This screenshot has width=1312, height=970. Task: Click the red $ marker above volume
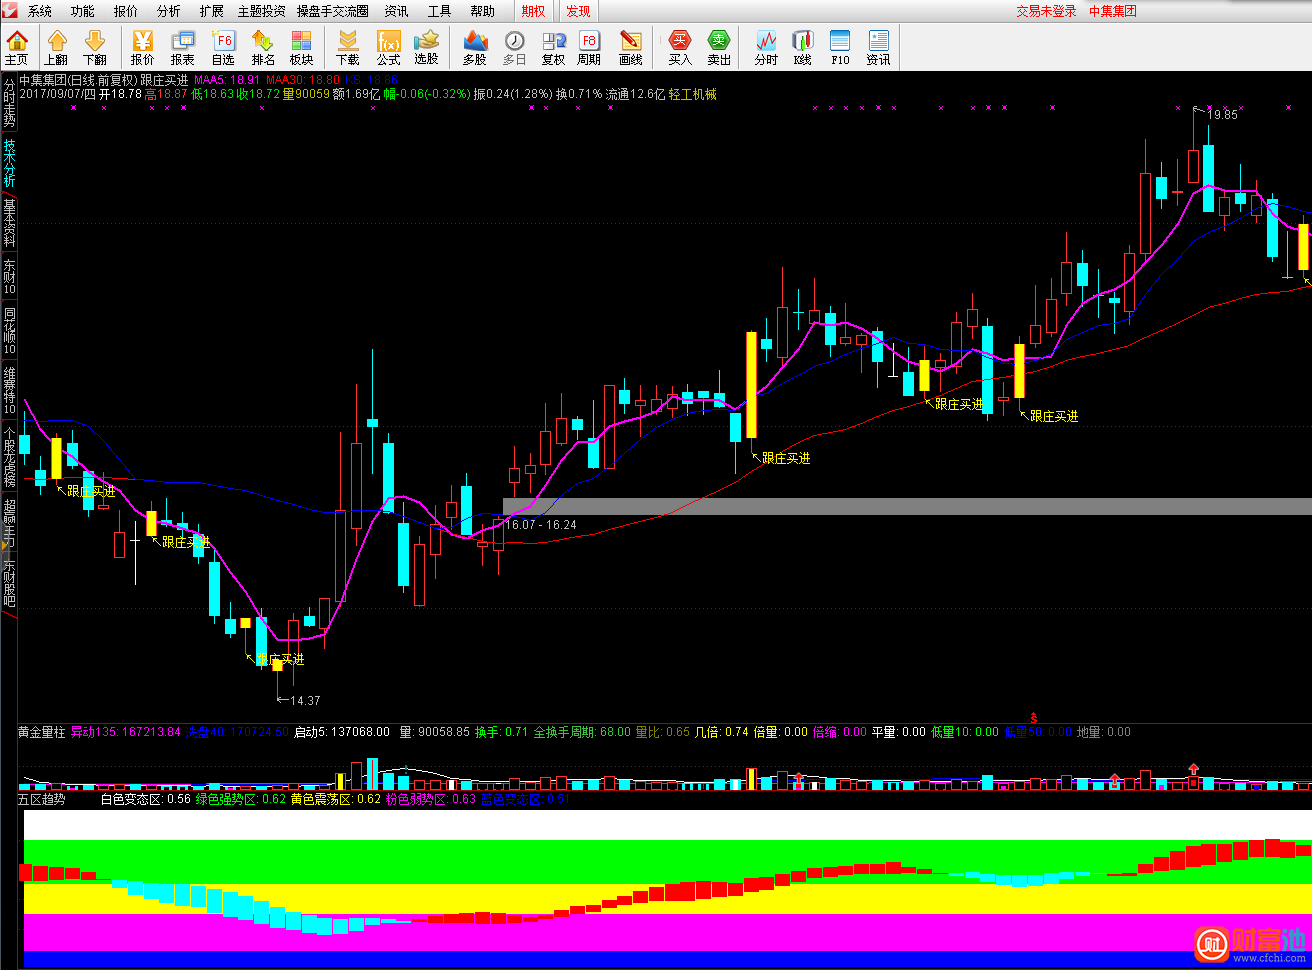coord(1033,718)
